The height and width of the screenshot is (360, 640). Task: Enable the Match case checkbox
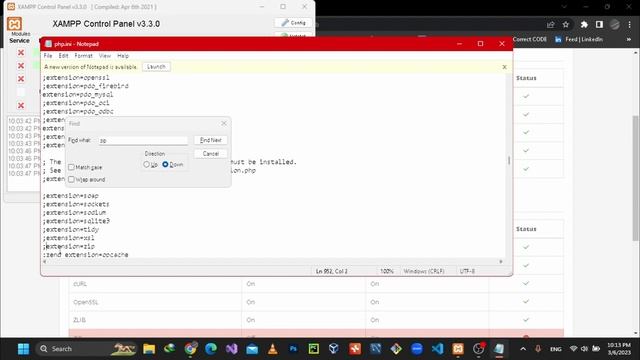[71, 167]
